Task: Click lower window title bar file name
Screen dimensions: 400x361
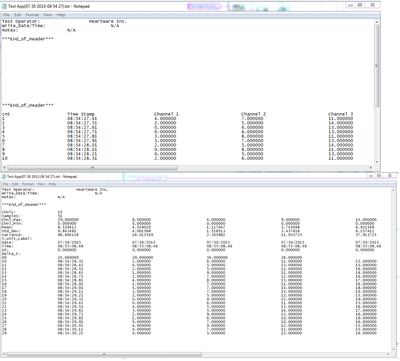Action: coord(42,177)
